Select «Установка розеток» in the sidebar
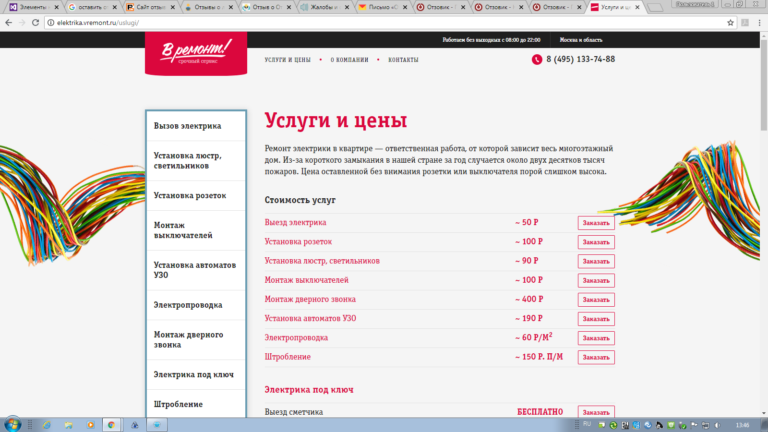 (x=196, y=195)
